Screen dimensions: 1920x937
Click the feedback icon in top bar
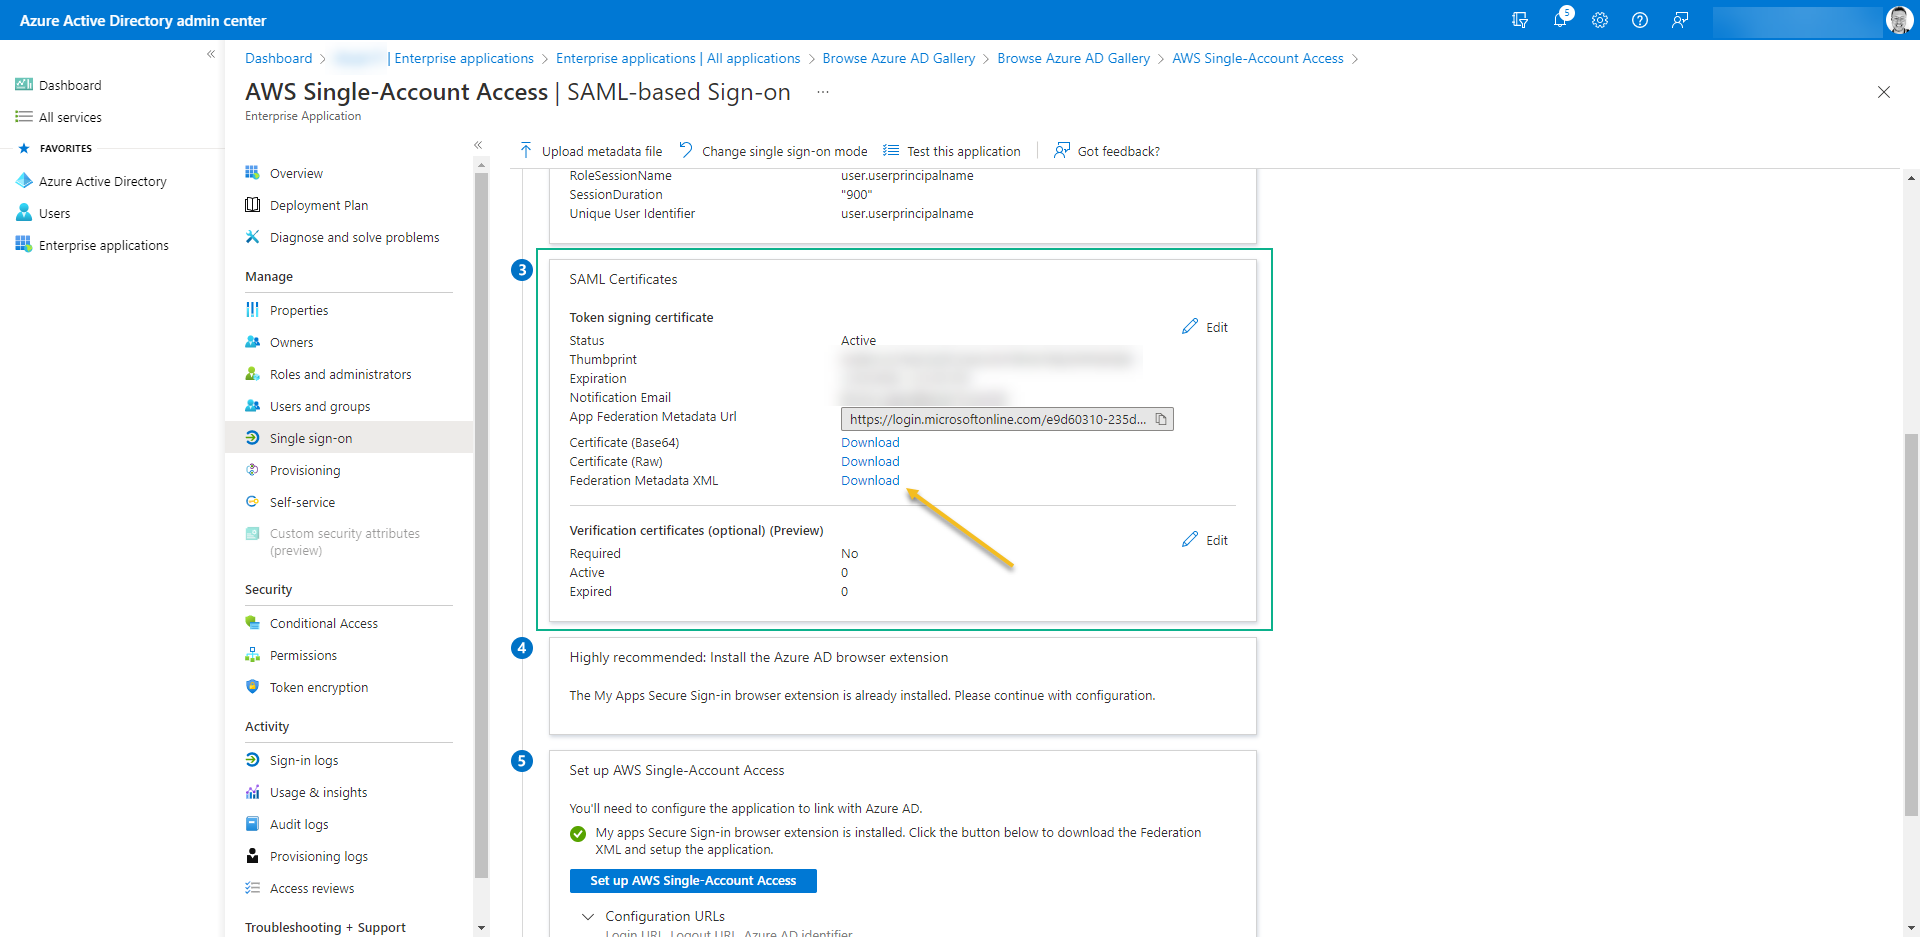(1680, 20)
